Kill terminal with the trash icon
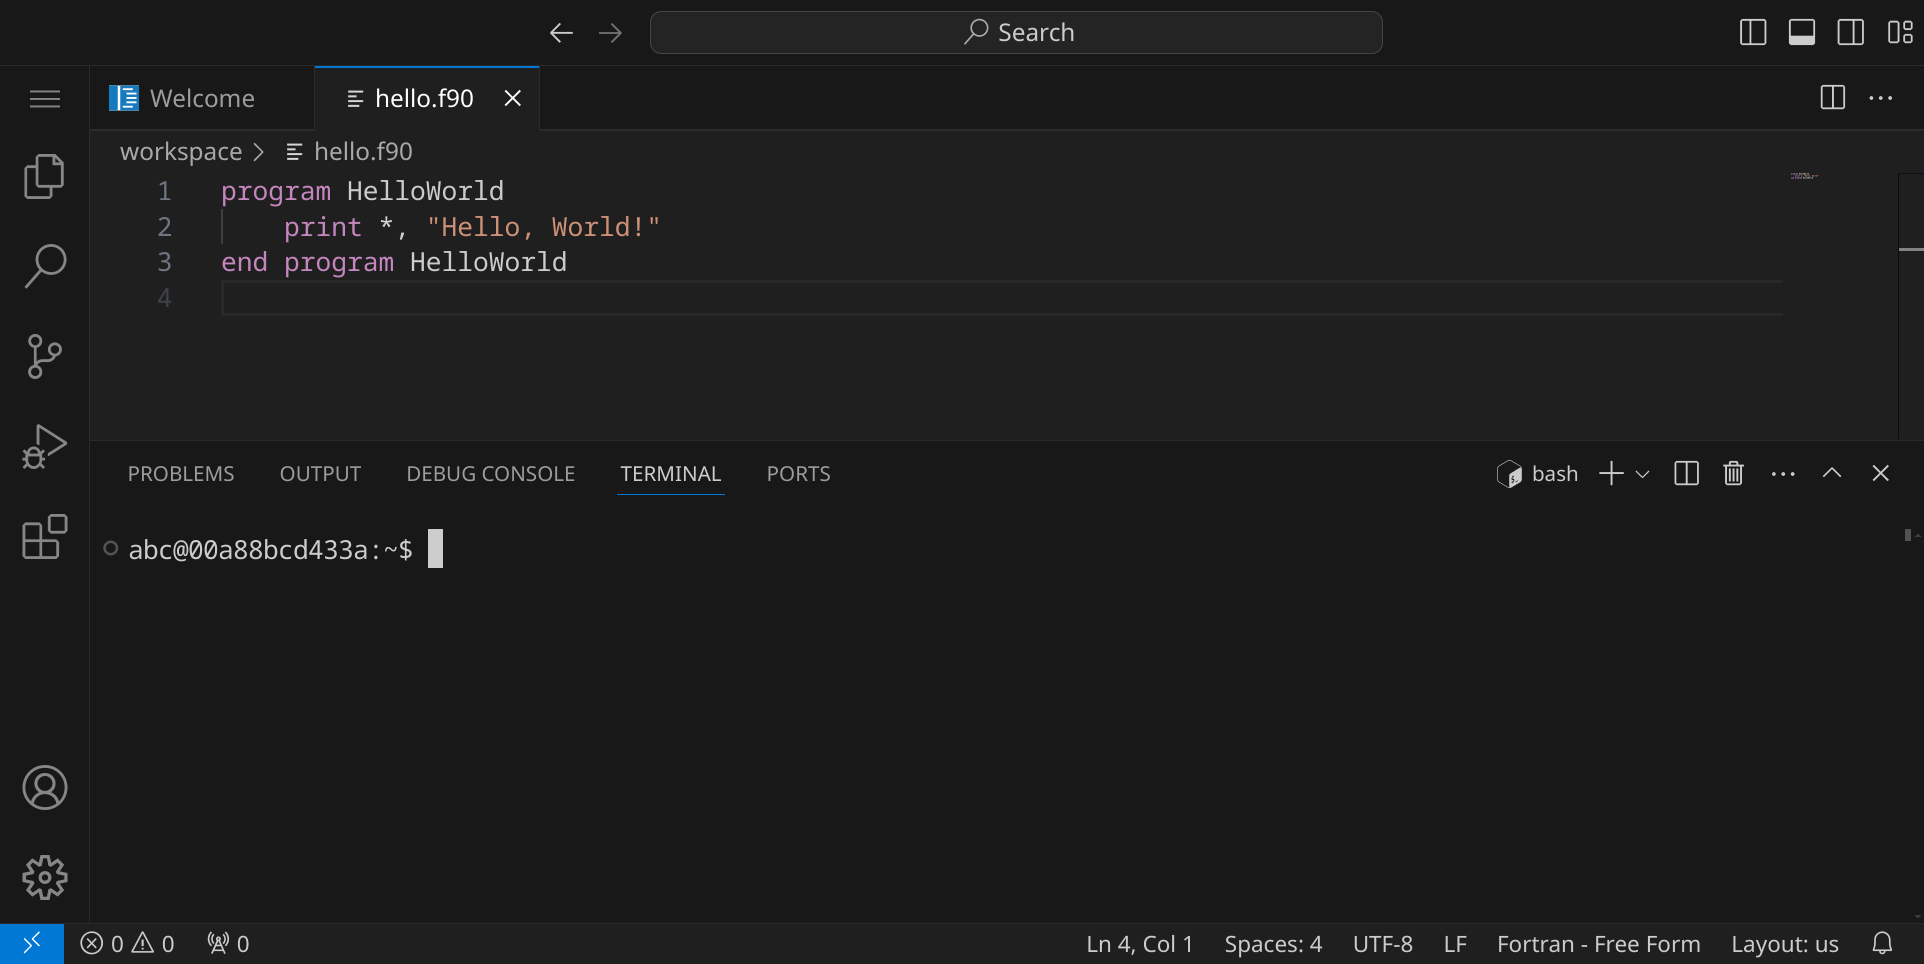 pyautogui.click(x=1733, y=474)
